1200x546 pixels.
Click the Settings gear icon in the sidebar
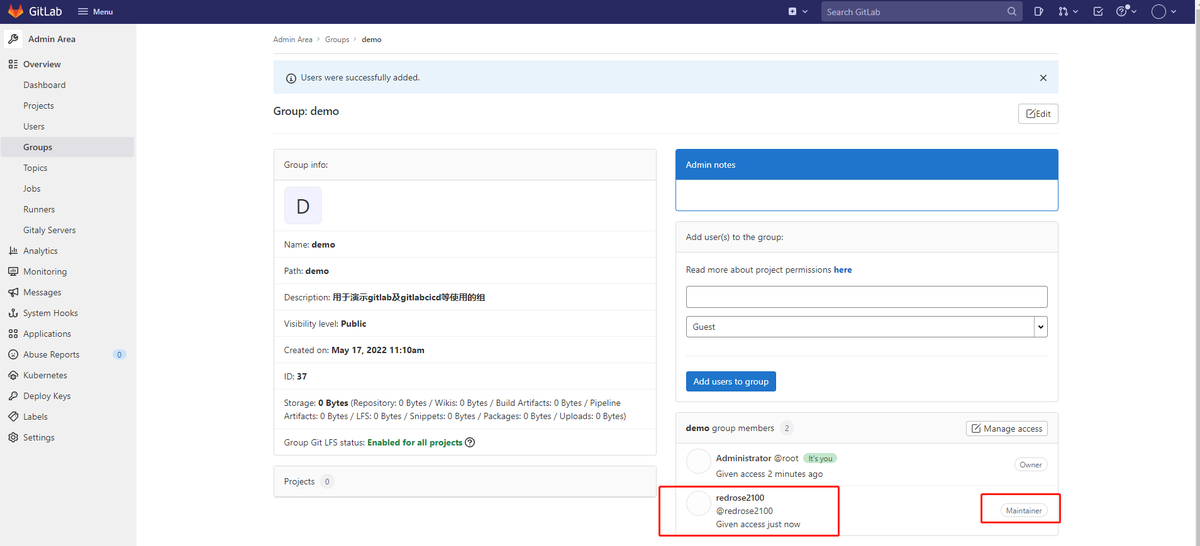pos(13,438)
